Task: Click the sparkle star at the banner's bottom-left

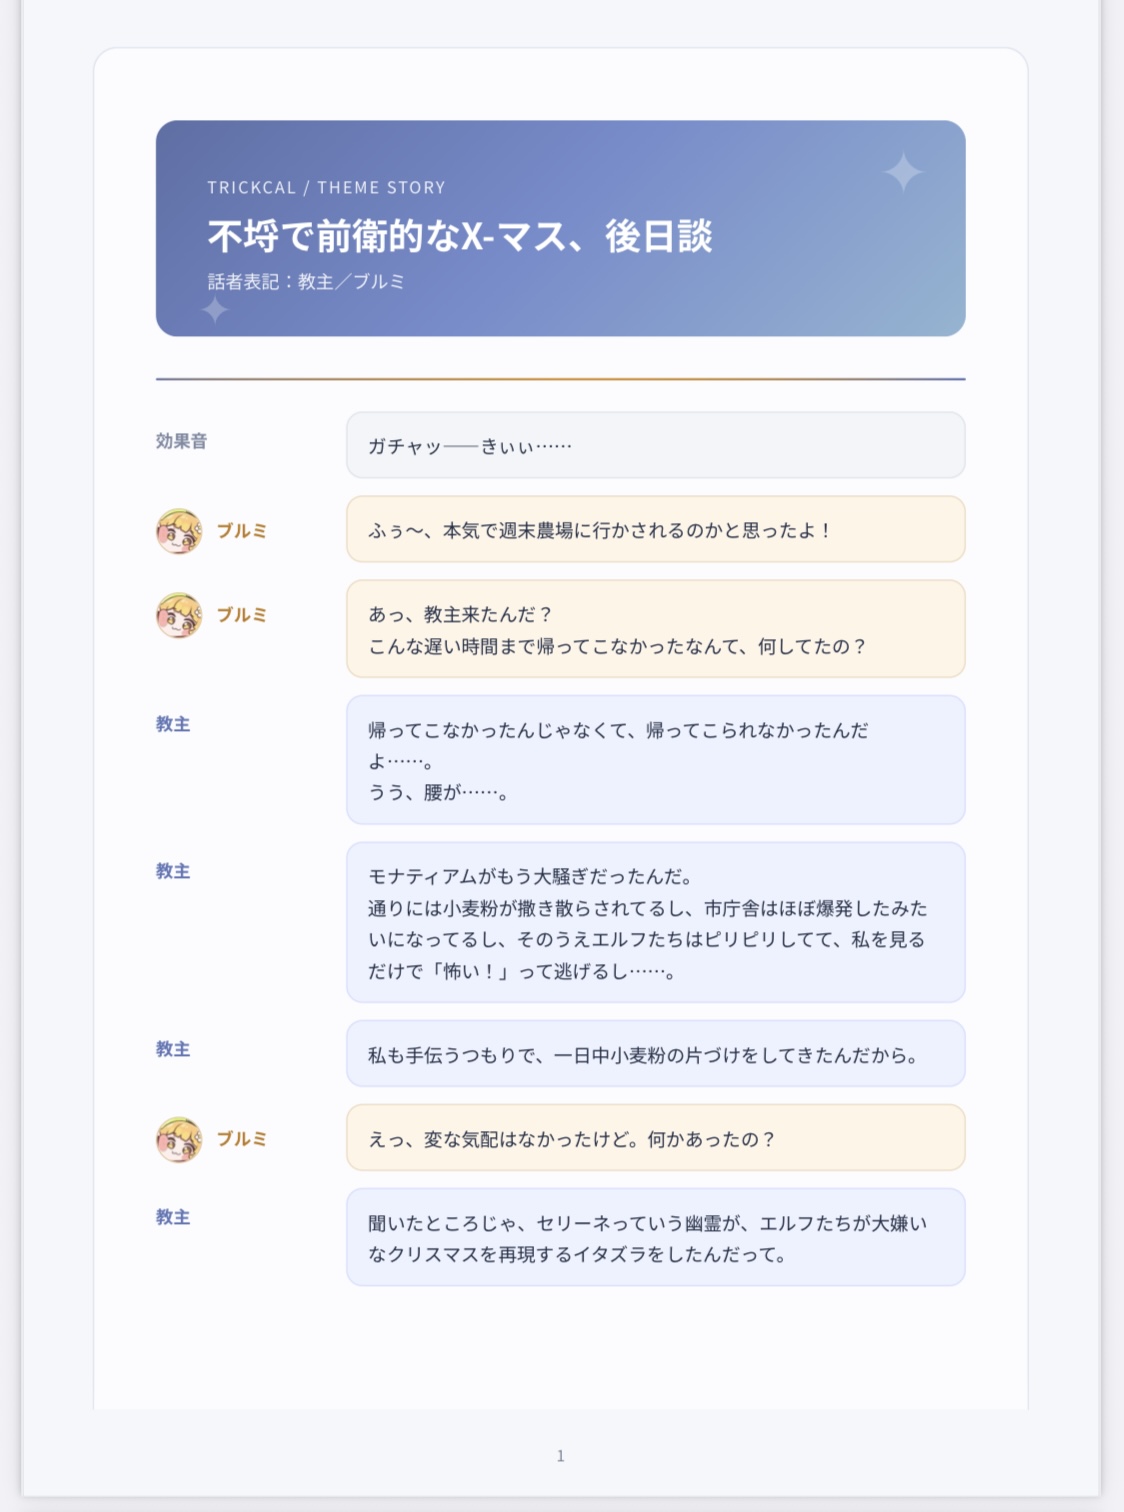Action: point(215,309)
